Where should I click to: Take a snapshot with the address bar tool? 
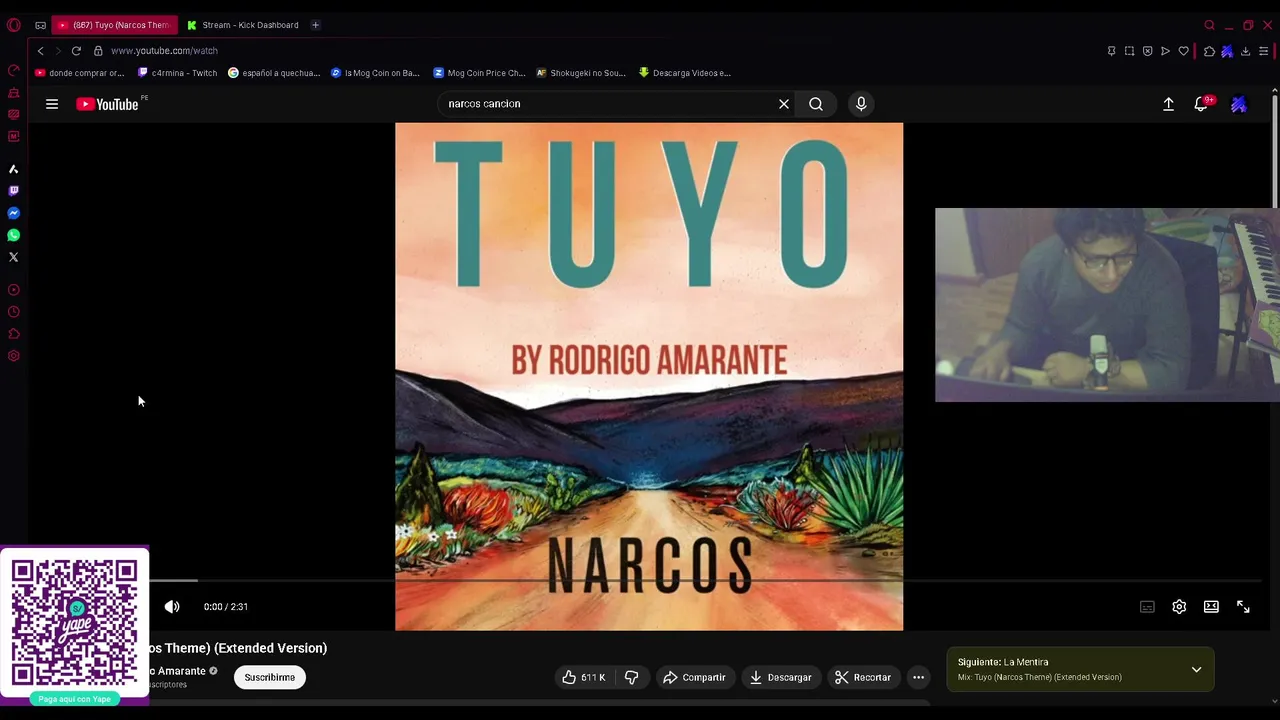[1129, 51]
